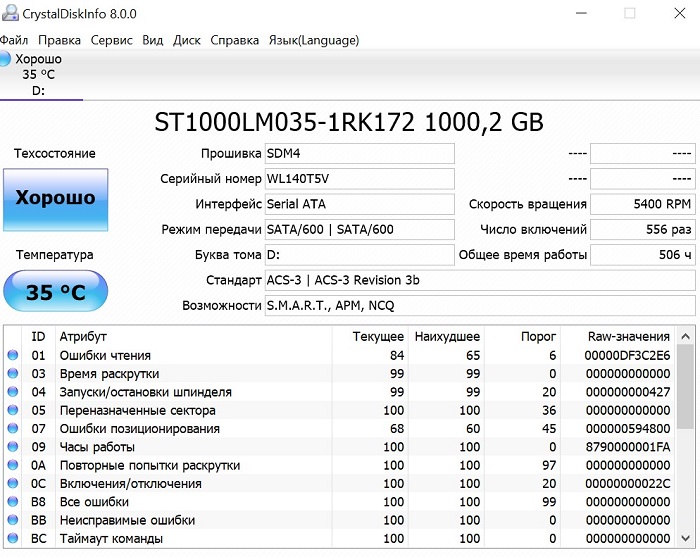The image size is (700, 557).
Task: Click status orb of Таймаут команды row
Action: click(x=12, y=538)
